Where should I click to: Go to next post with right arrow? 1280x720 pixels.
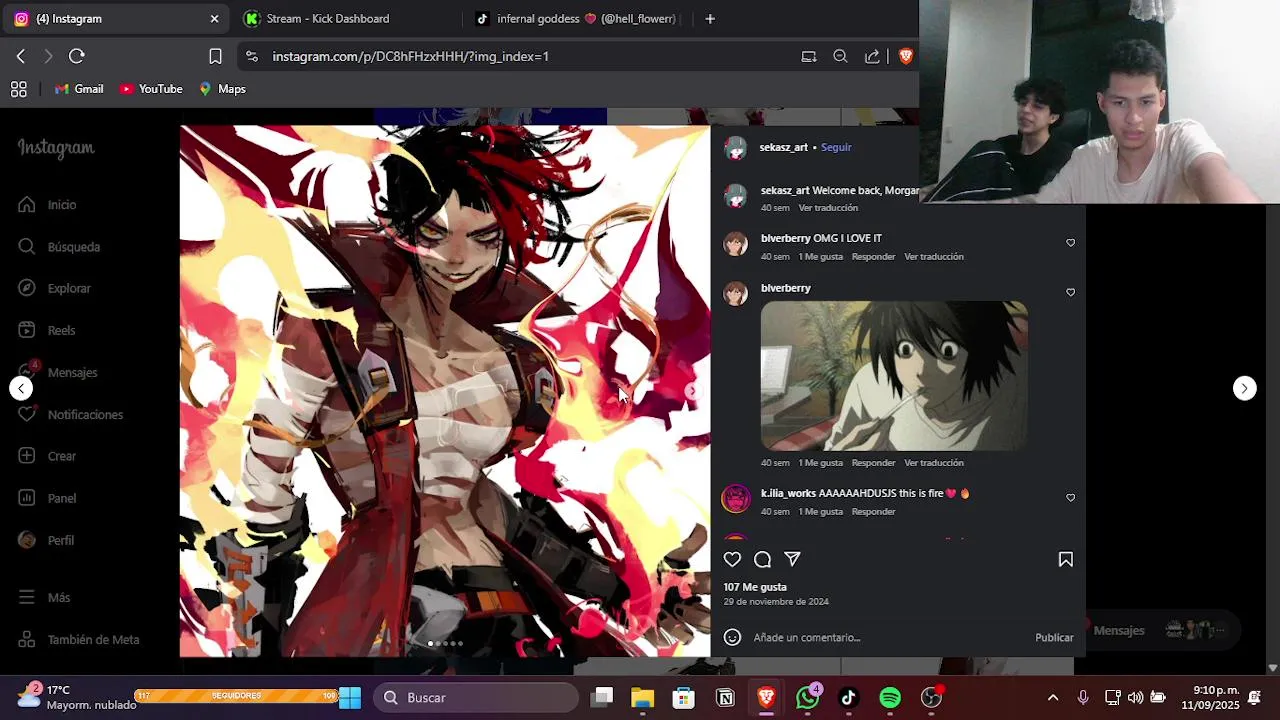tap(1245, 388)
